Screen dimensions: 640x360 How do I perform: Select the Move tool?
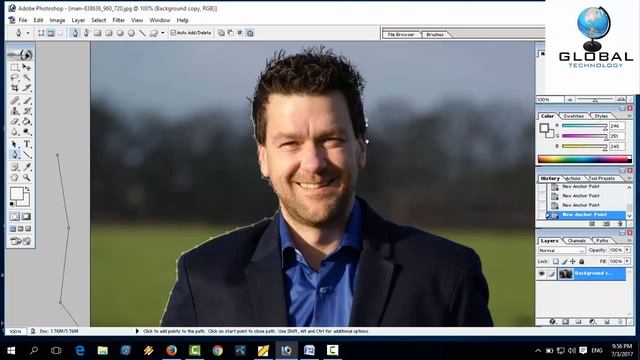(27, 67)
